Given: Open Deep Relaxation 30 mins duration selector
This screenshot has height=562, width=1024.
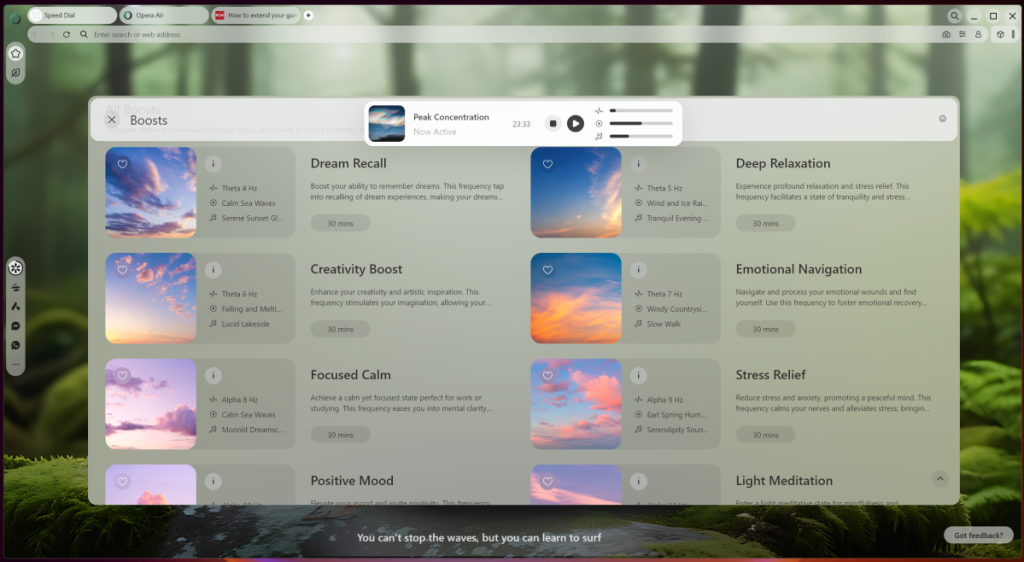Looking at the screenshot, I should (765, 223).
